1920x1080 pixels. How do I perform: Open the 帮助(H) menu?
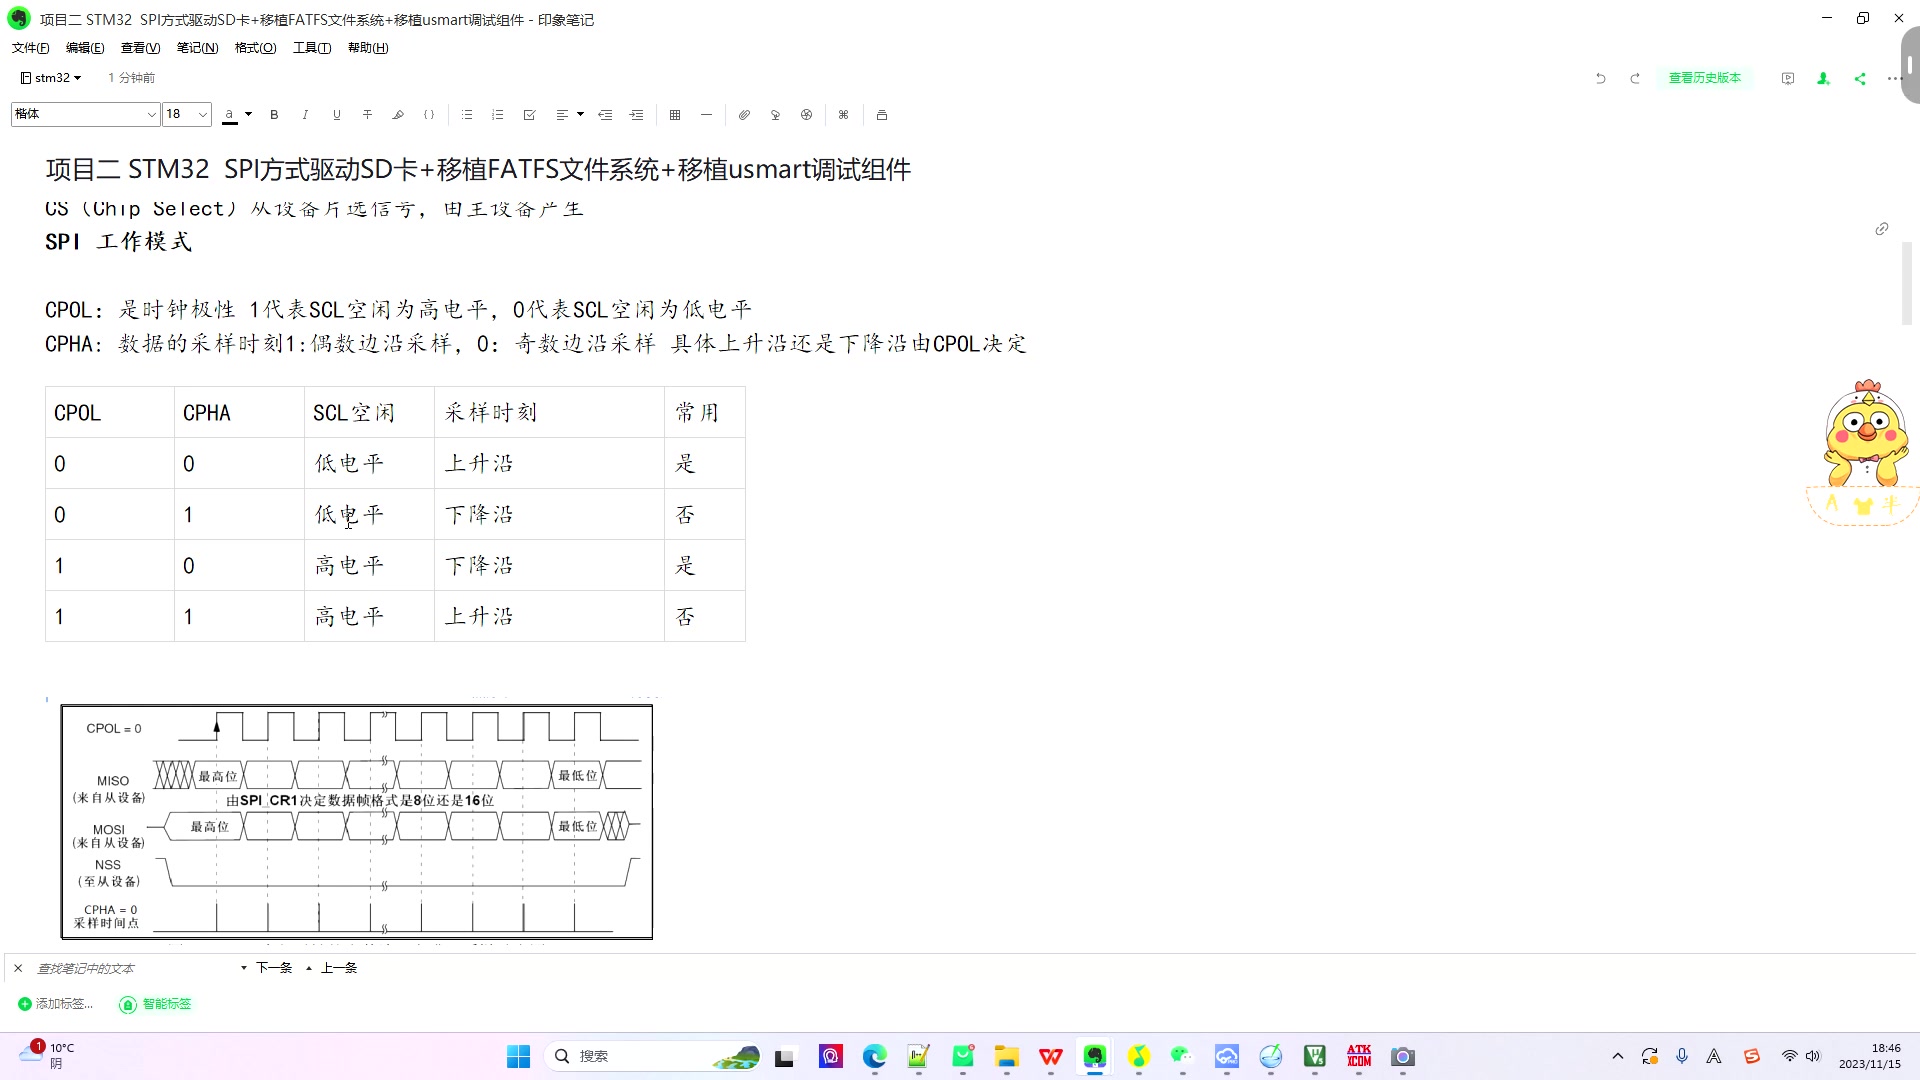coord(368,48)
